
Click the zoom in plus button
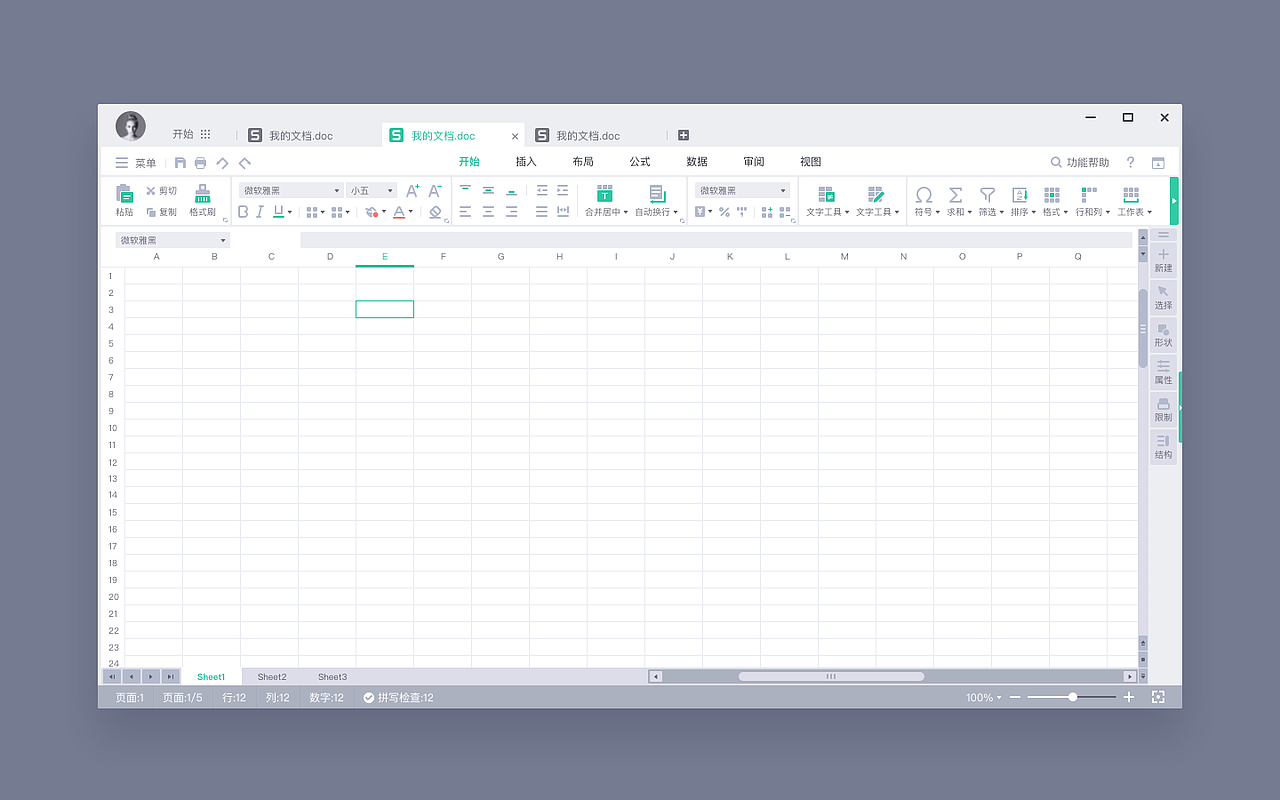tap(1129, 697)
